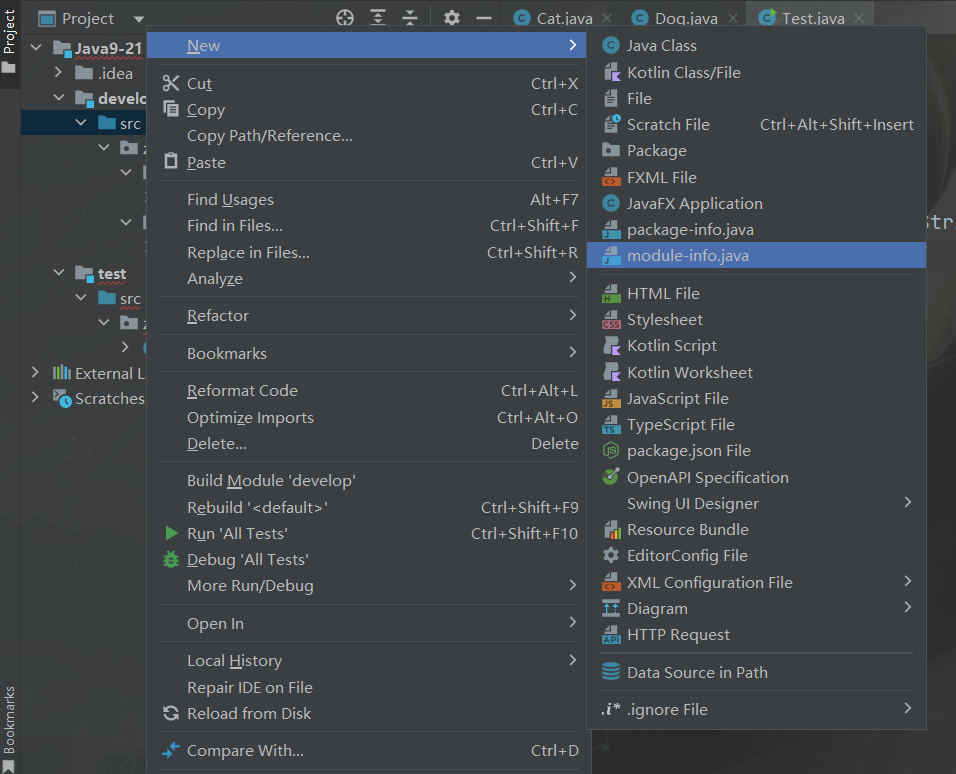Click Reload from Disk option

pyautogui.click(x=248, y=714)
